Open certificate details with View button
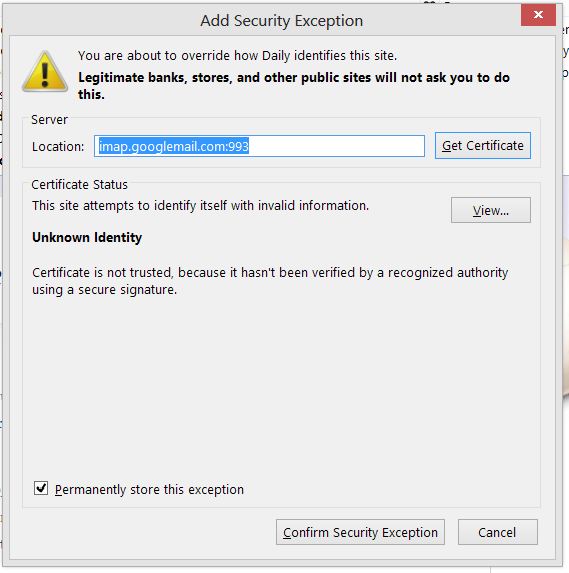The width and height of the screenshot is (569, 573). point(491,210)
